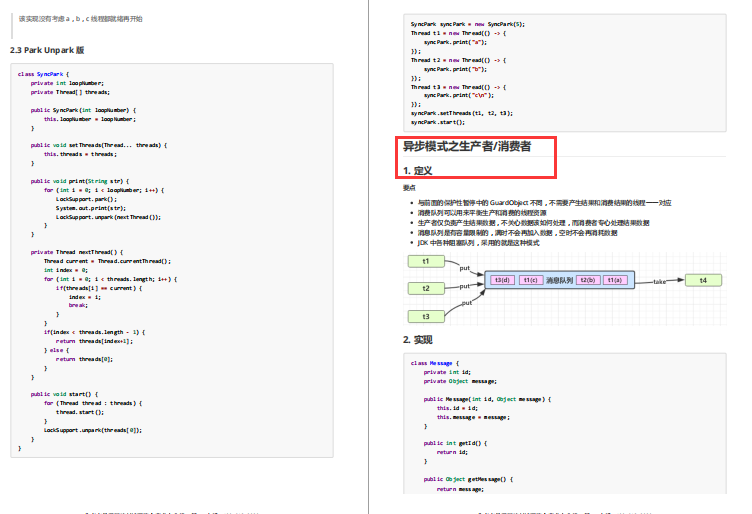Select the t4 consumer box in the diagram

click(703, 280)
